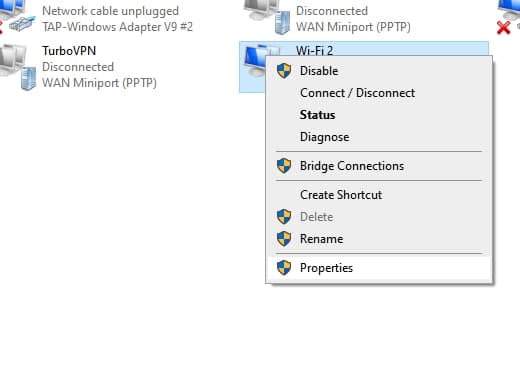Click the red X disabled adapter icon
Viewport: 520px width, 369px height.
tap(503, 28)
